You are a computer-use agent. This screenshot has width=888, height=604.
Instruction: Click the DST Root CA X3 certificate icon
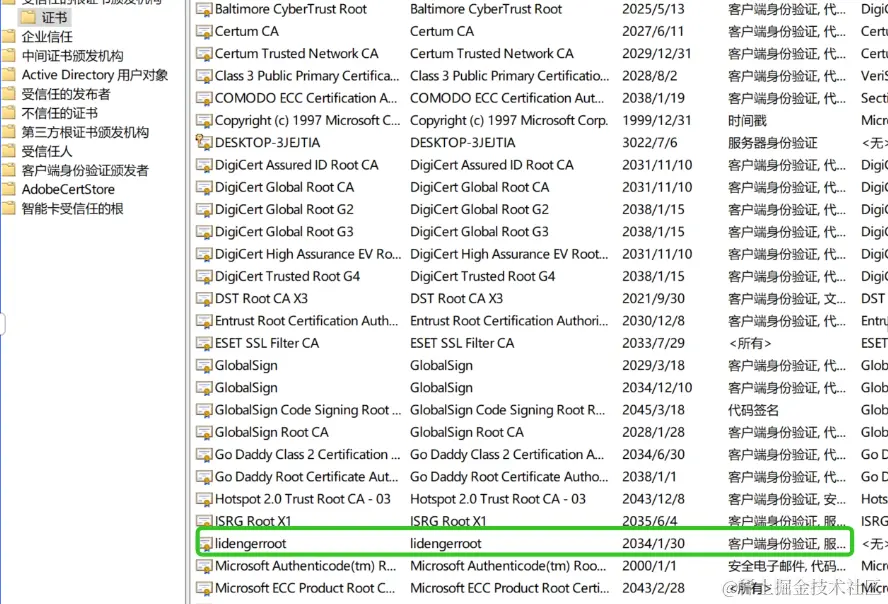204,299
